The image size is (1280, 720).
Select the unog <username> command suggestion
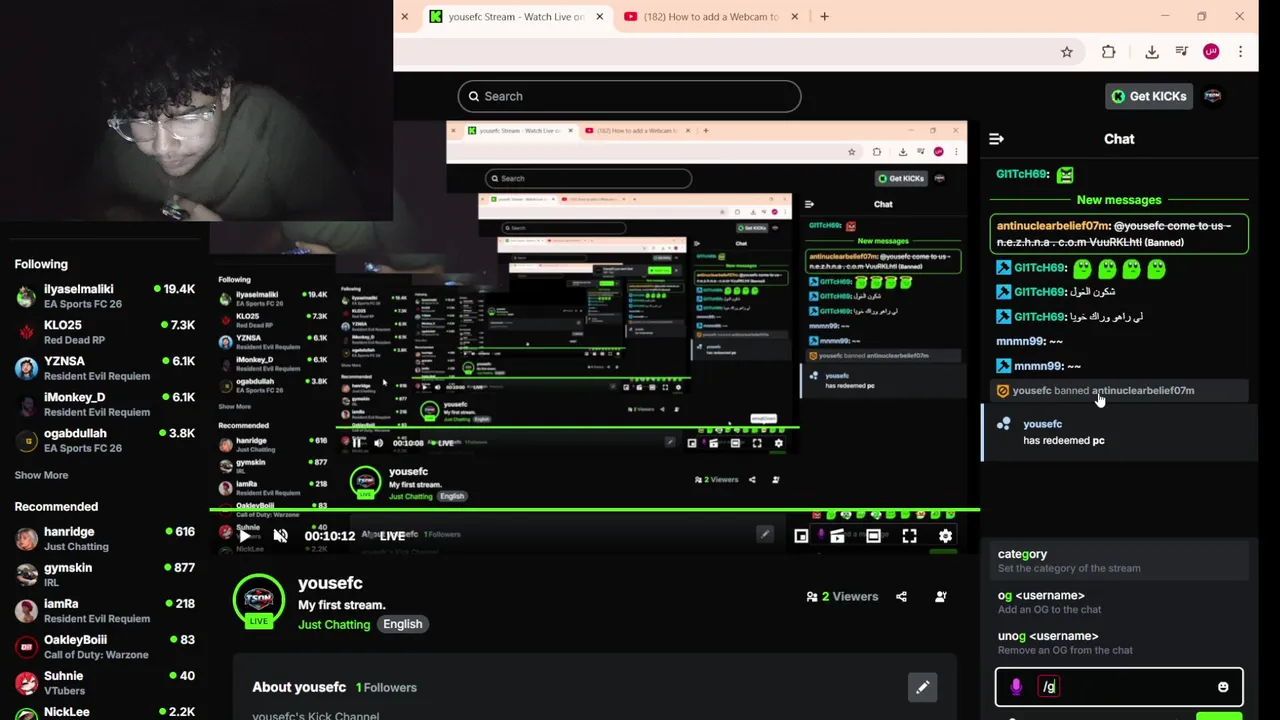click(1118, 642)
